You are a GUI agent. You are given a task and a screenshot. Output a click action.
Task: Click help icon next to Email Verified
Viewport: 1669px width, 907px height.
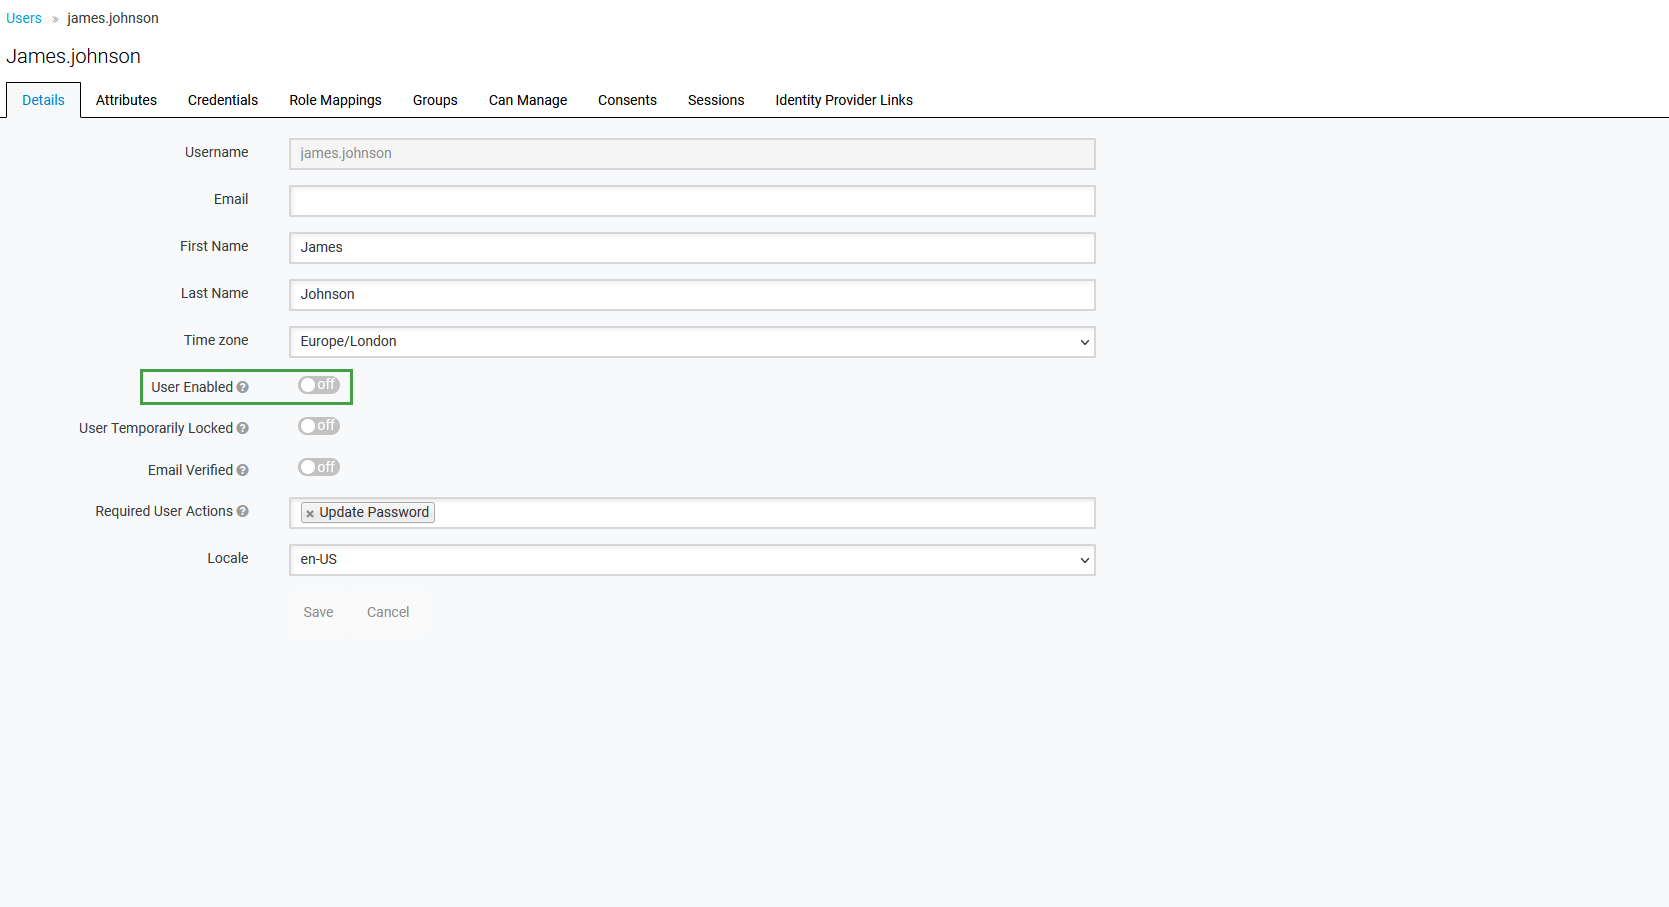243,471
